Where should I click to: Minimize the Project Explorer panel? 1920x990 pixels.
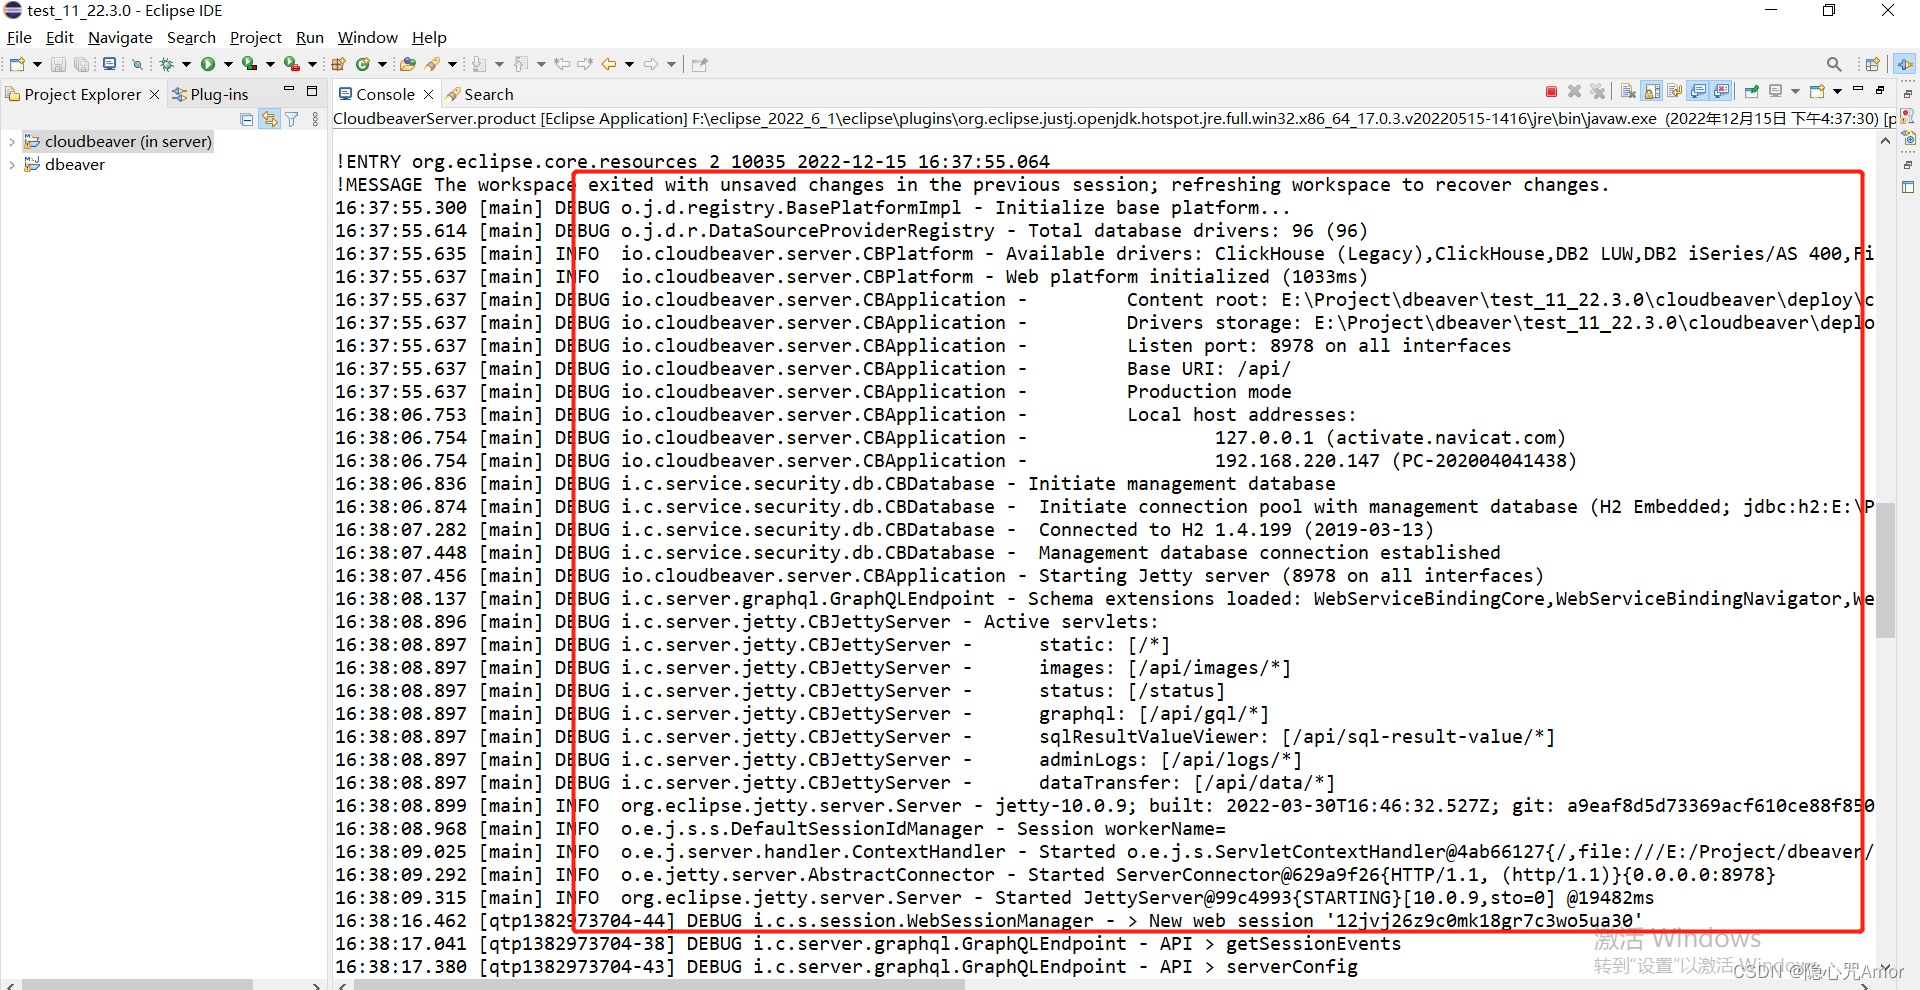(288, 89)
